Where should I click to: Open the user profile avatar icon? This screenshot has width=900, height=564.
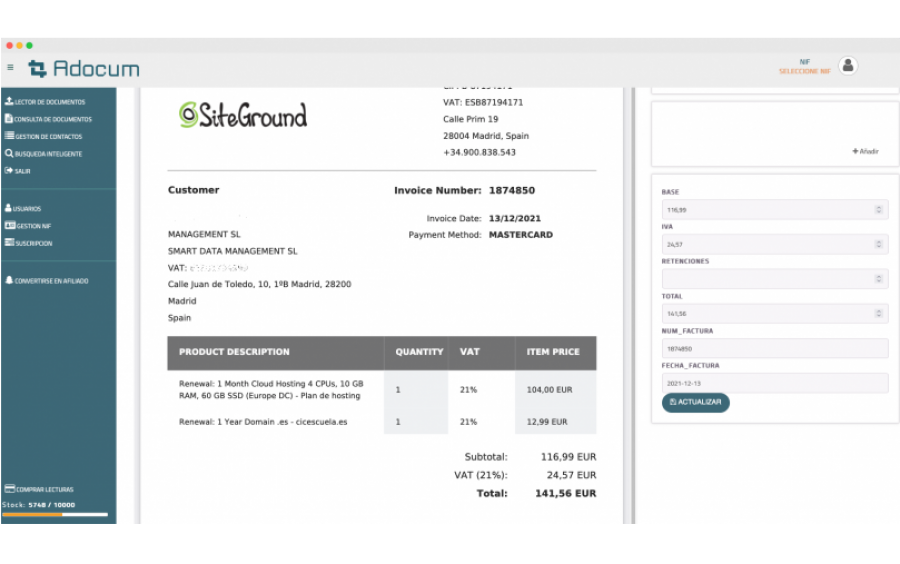point(848,65)
